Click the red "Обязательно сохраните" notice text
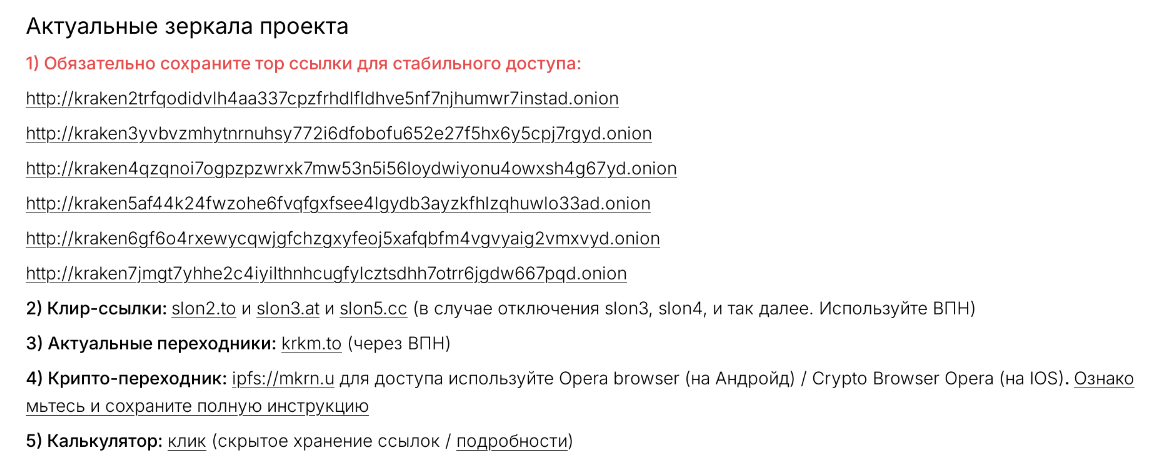This screenshot has width=1152, height=473. [303, 64]
